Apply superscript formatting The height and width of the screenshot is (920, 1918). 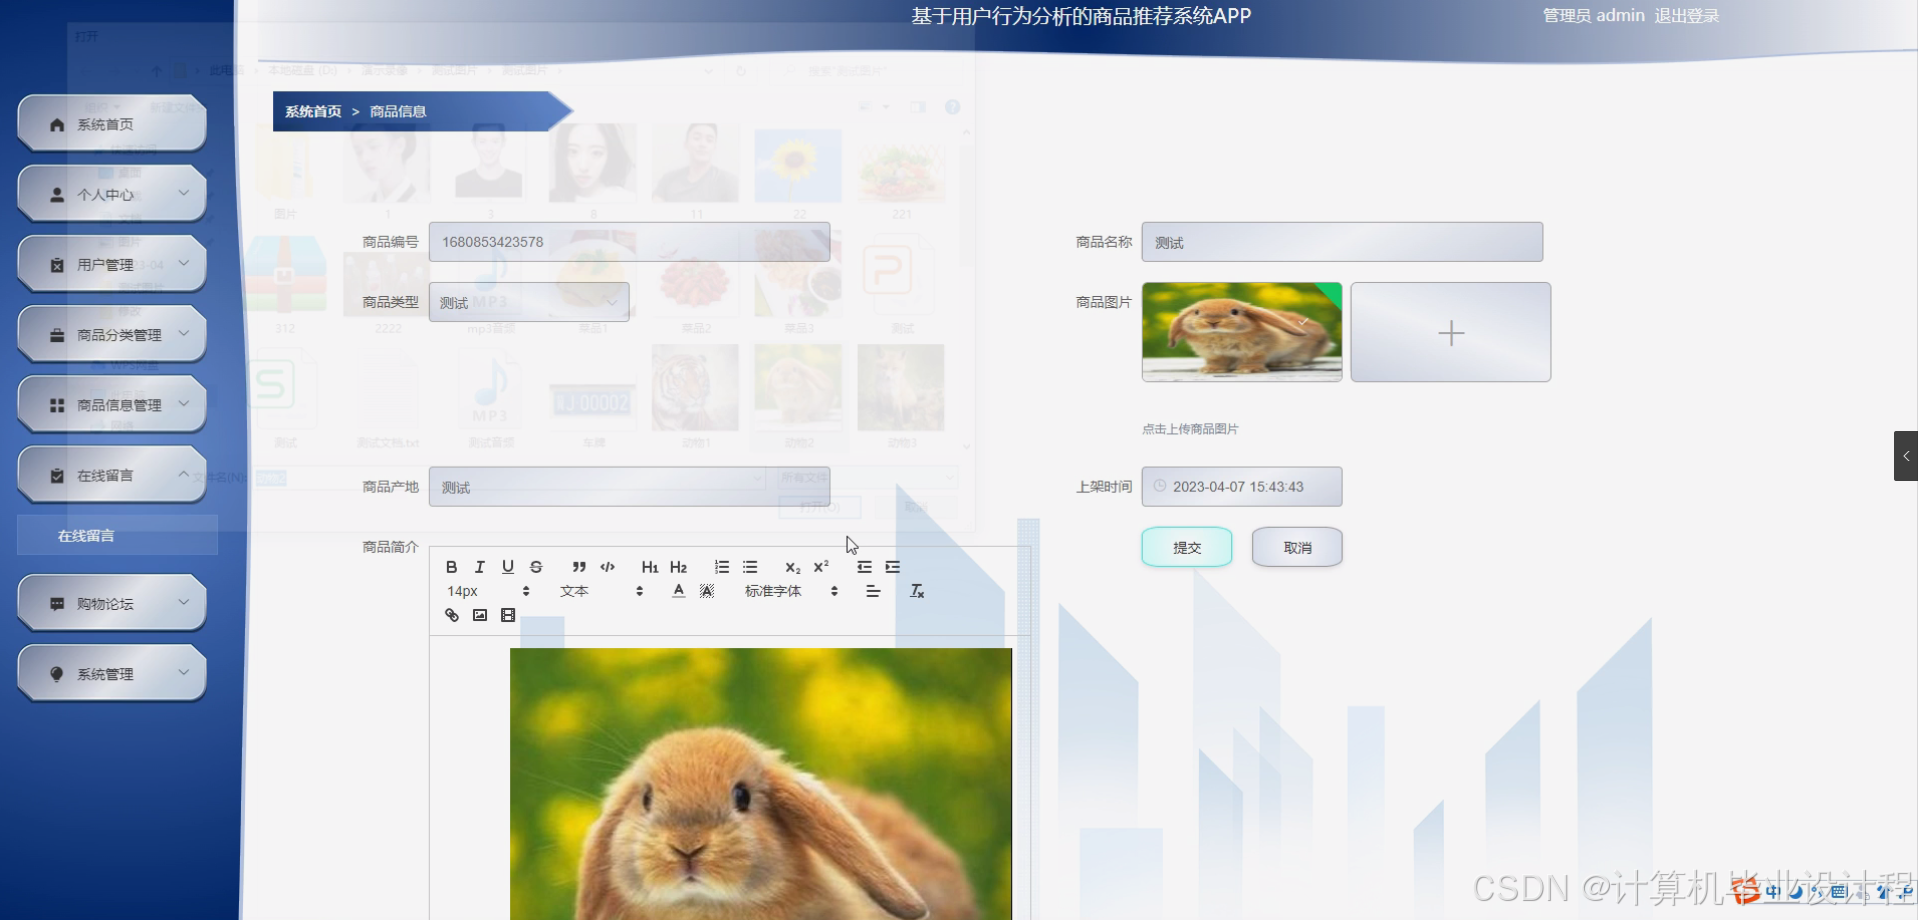(821, 567)
